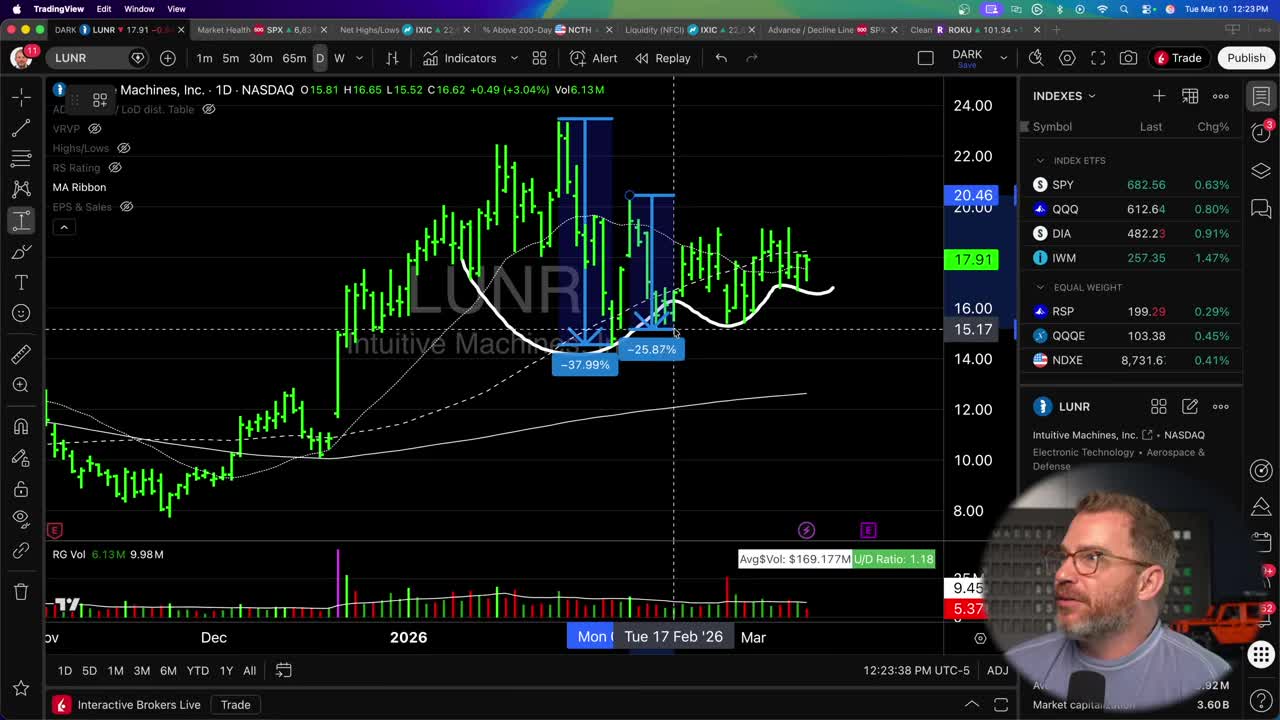Viewport: 1280px width, 720px height.
Task: Open the weekly timeframe dropdown
Action: point(358,58)
